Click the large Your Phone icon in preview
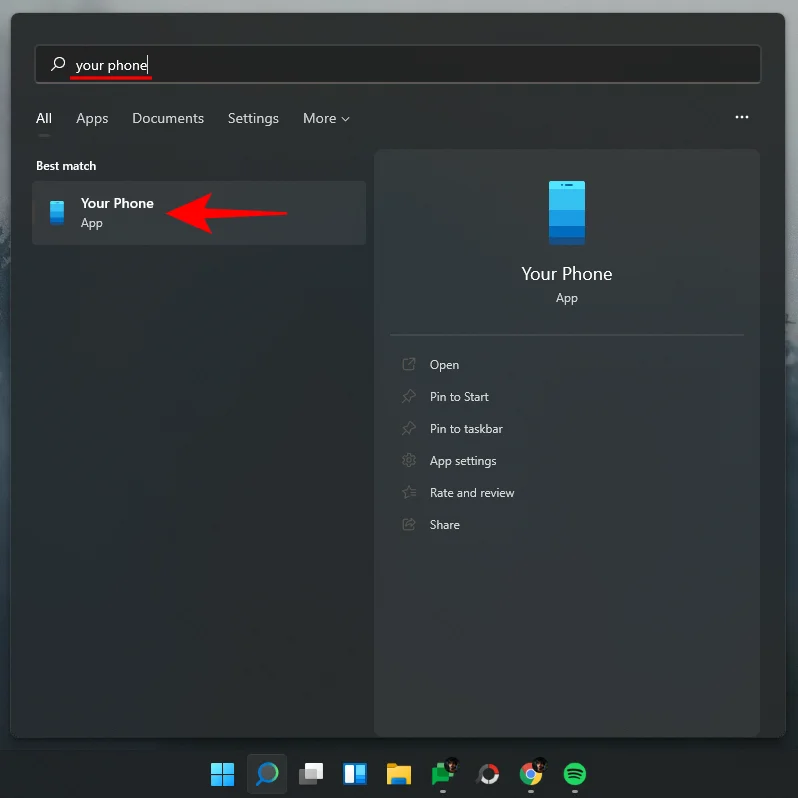 [x=566, y=213]
